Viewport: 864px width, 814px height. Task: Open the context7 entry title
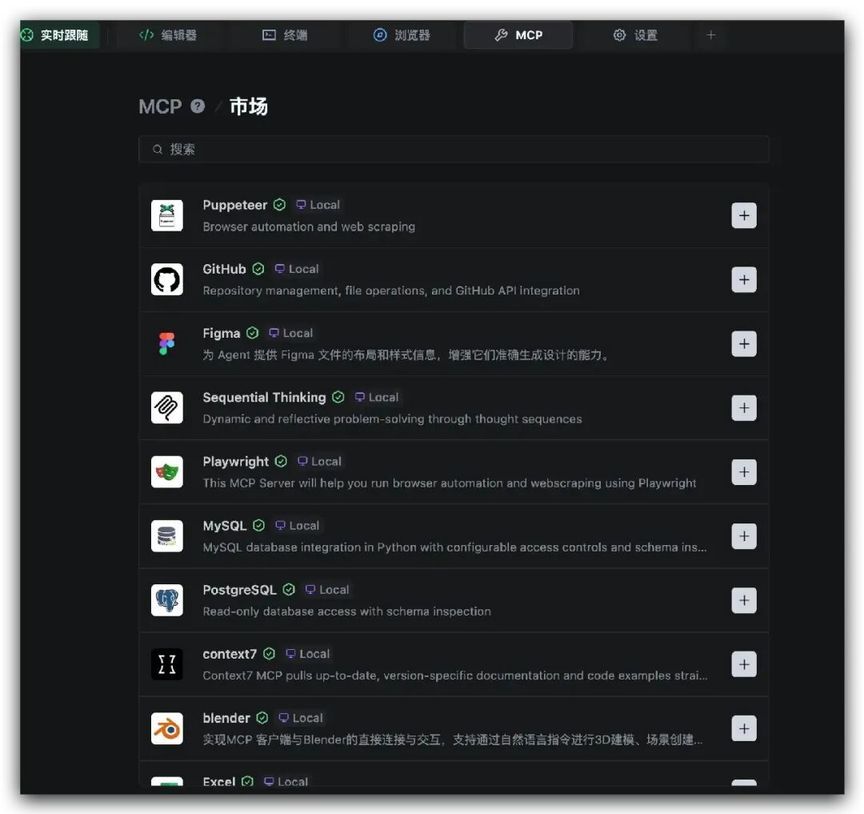(230, 654)
